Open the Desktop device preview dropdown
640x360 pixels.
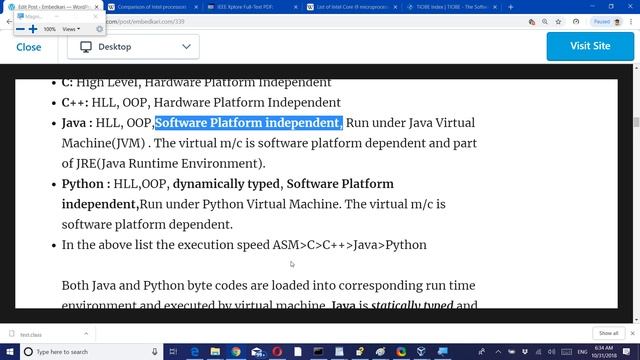[x=133, y=47]
